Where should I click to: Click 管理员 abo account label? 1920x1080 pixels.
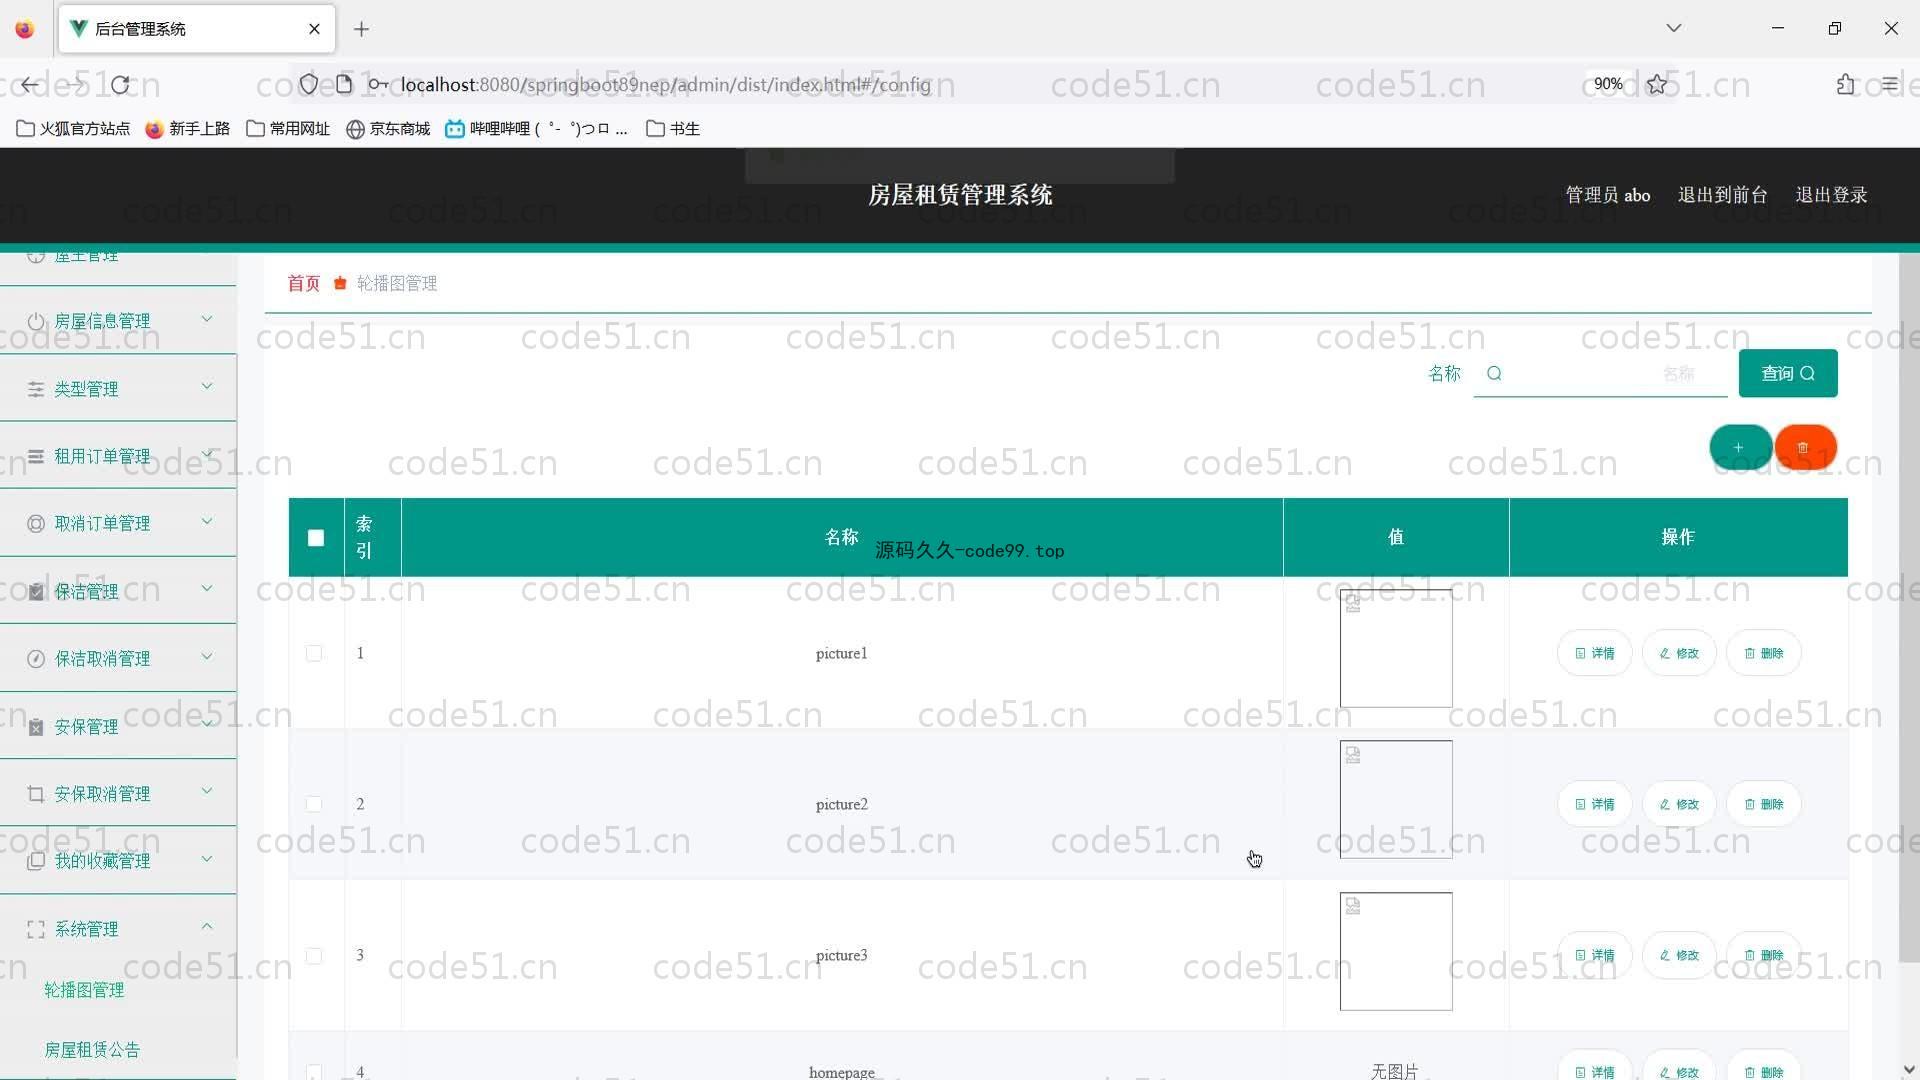pos(1607,195)
